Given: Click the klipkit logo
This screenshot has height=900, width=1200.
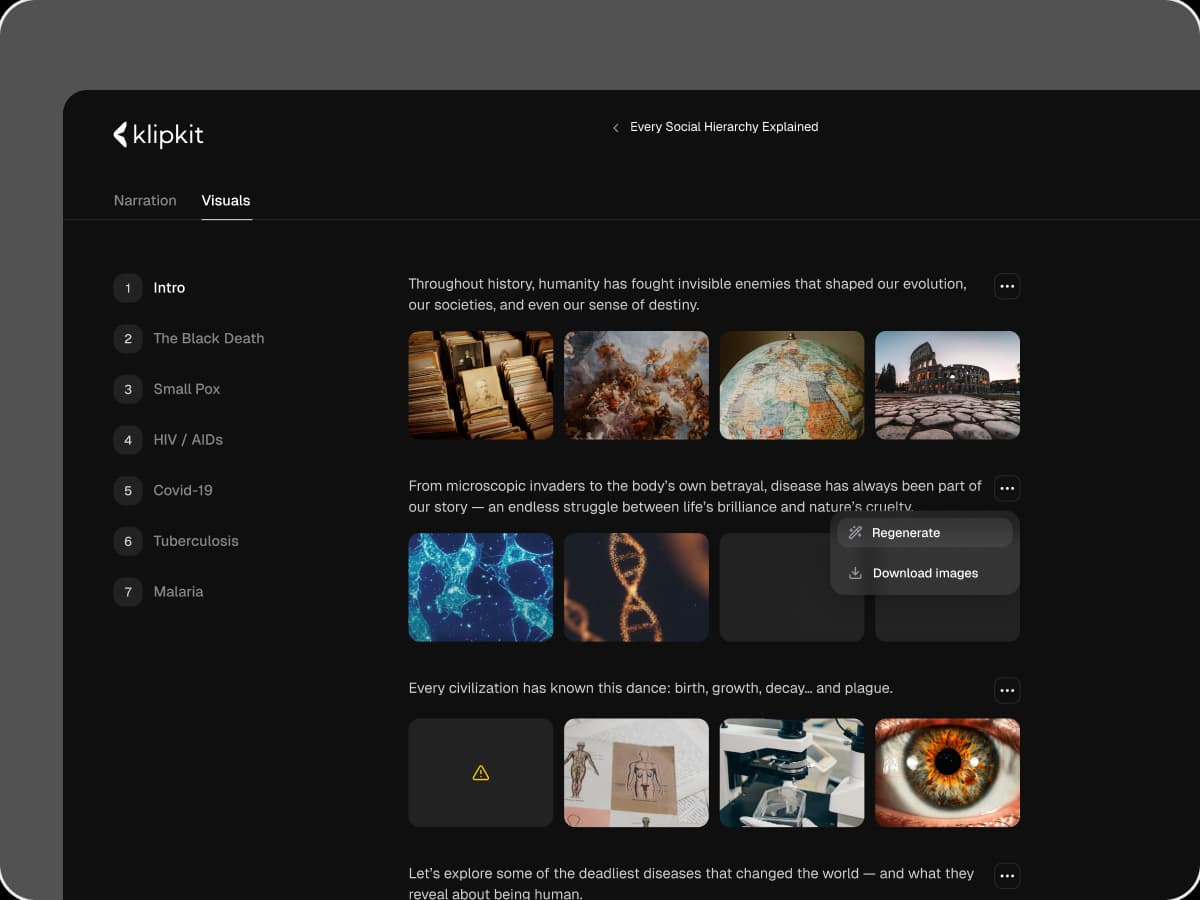Looking at the screenshot, I should tap(158, 134).
